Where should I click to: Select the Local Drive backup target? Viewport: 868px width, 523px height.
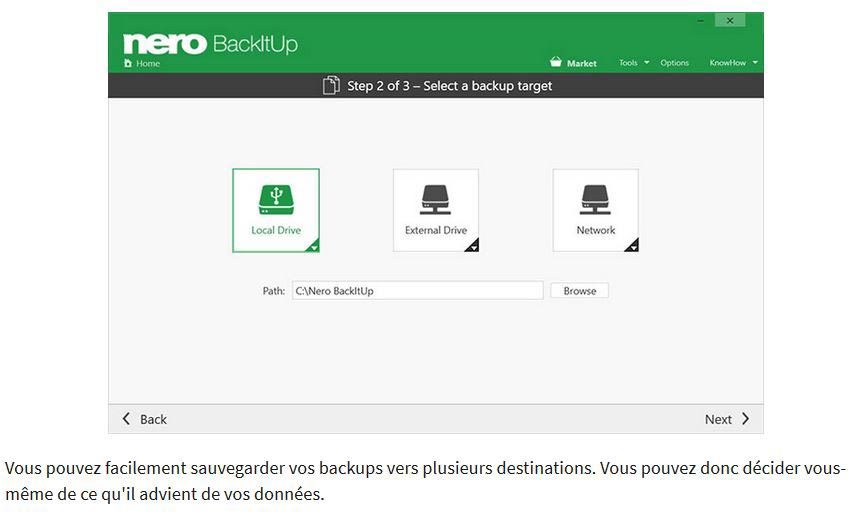tap(276, 210)
